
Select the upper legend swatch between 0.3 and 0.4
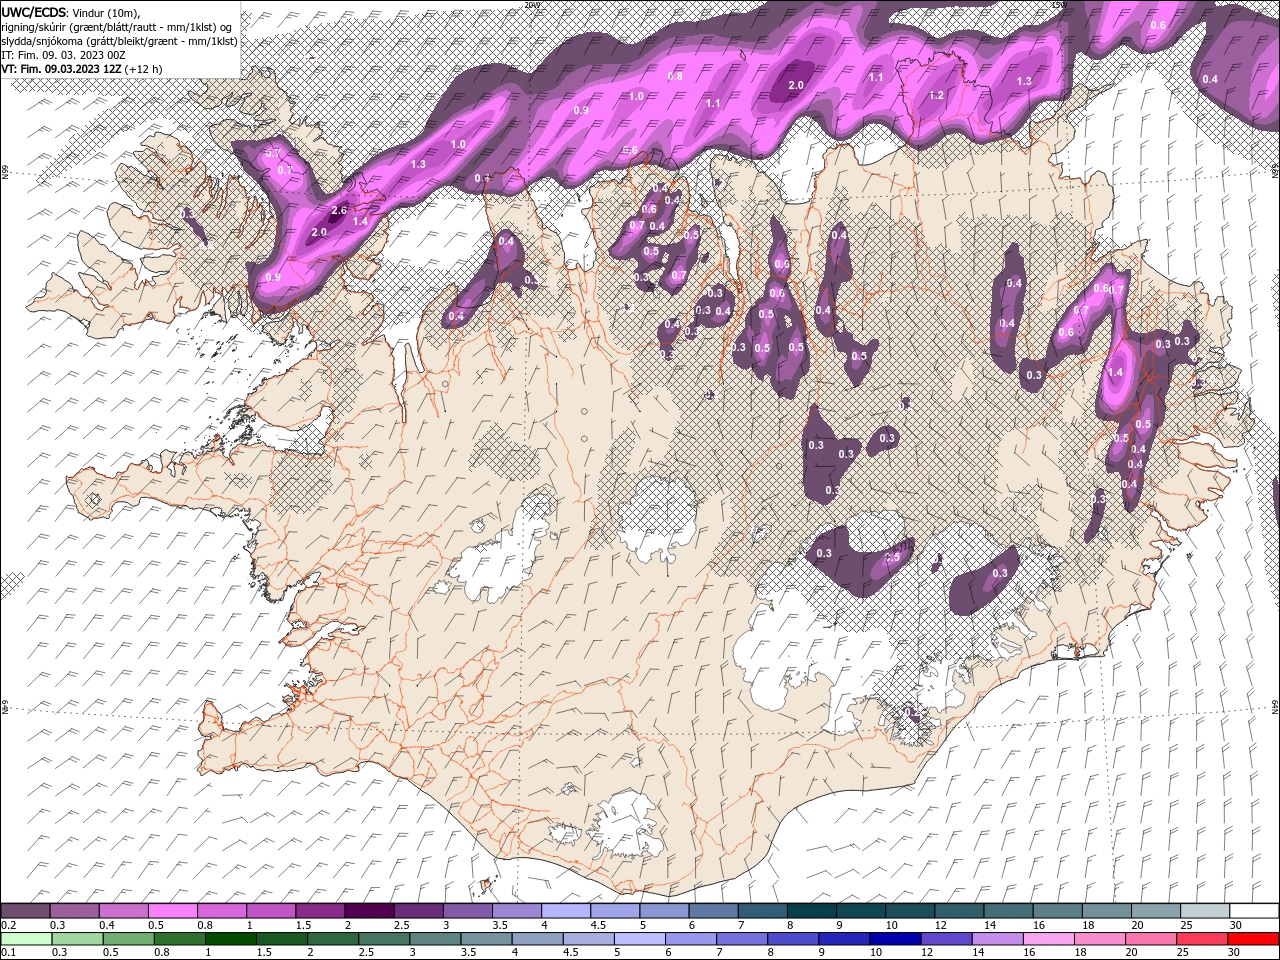74,911
